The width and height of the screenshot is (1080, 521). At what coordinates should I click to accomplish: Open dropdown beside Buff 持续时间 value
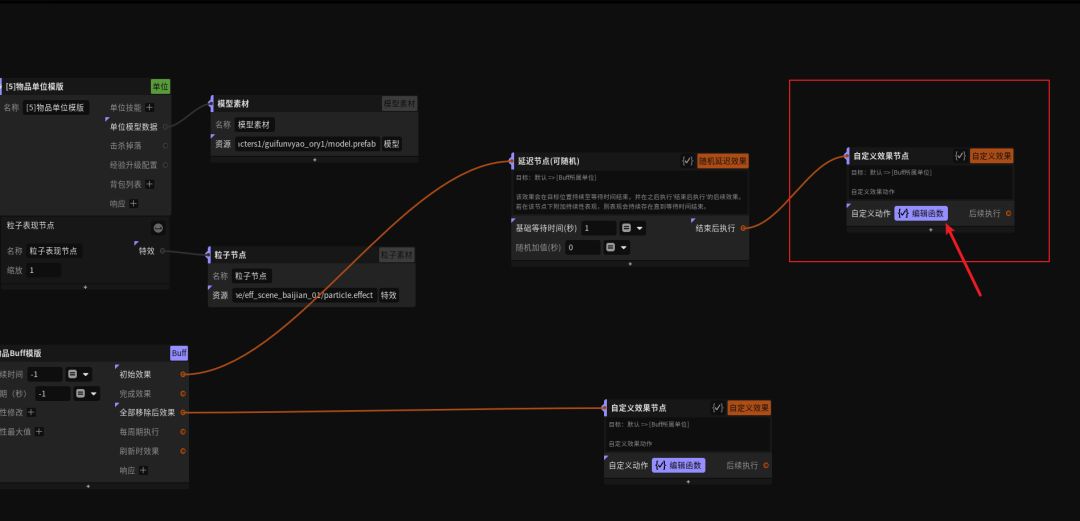[x=79, y=374]
